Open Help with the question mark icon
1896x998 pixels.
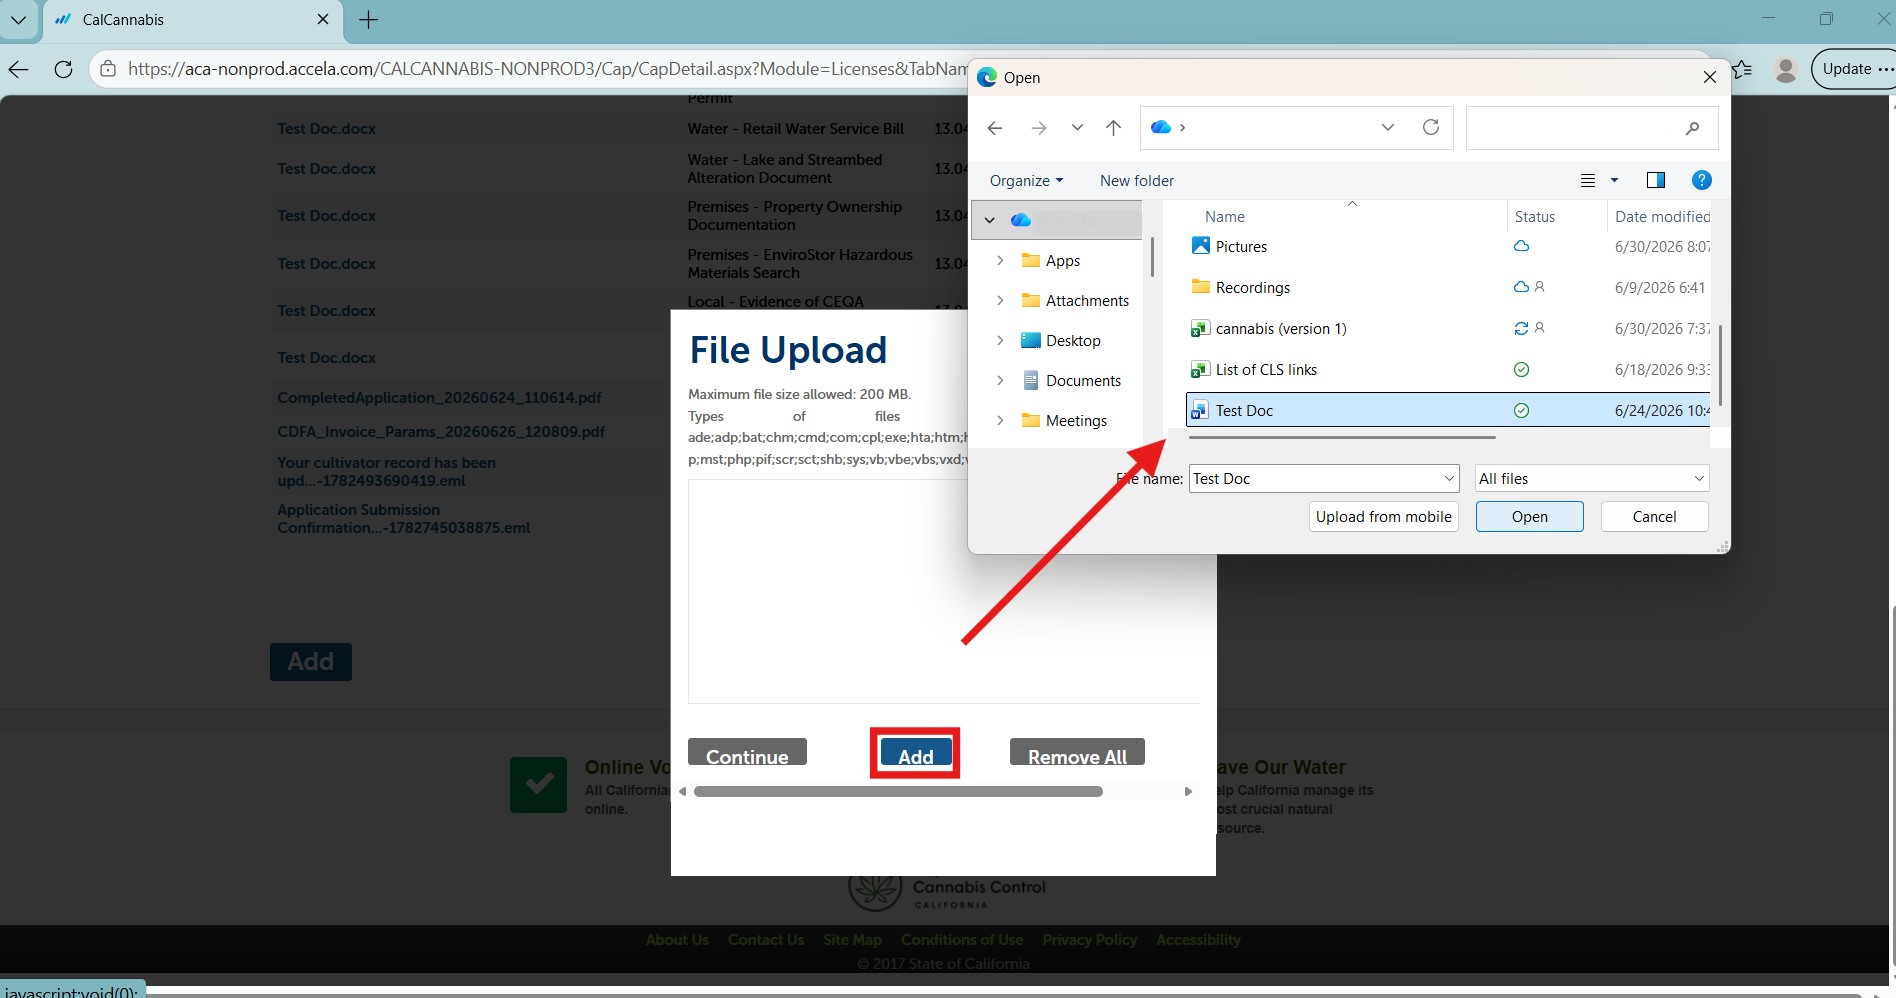1701,180
